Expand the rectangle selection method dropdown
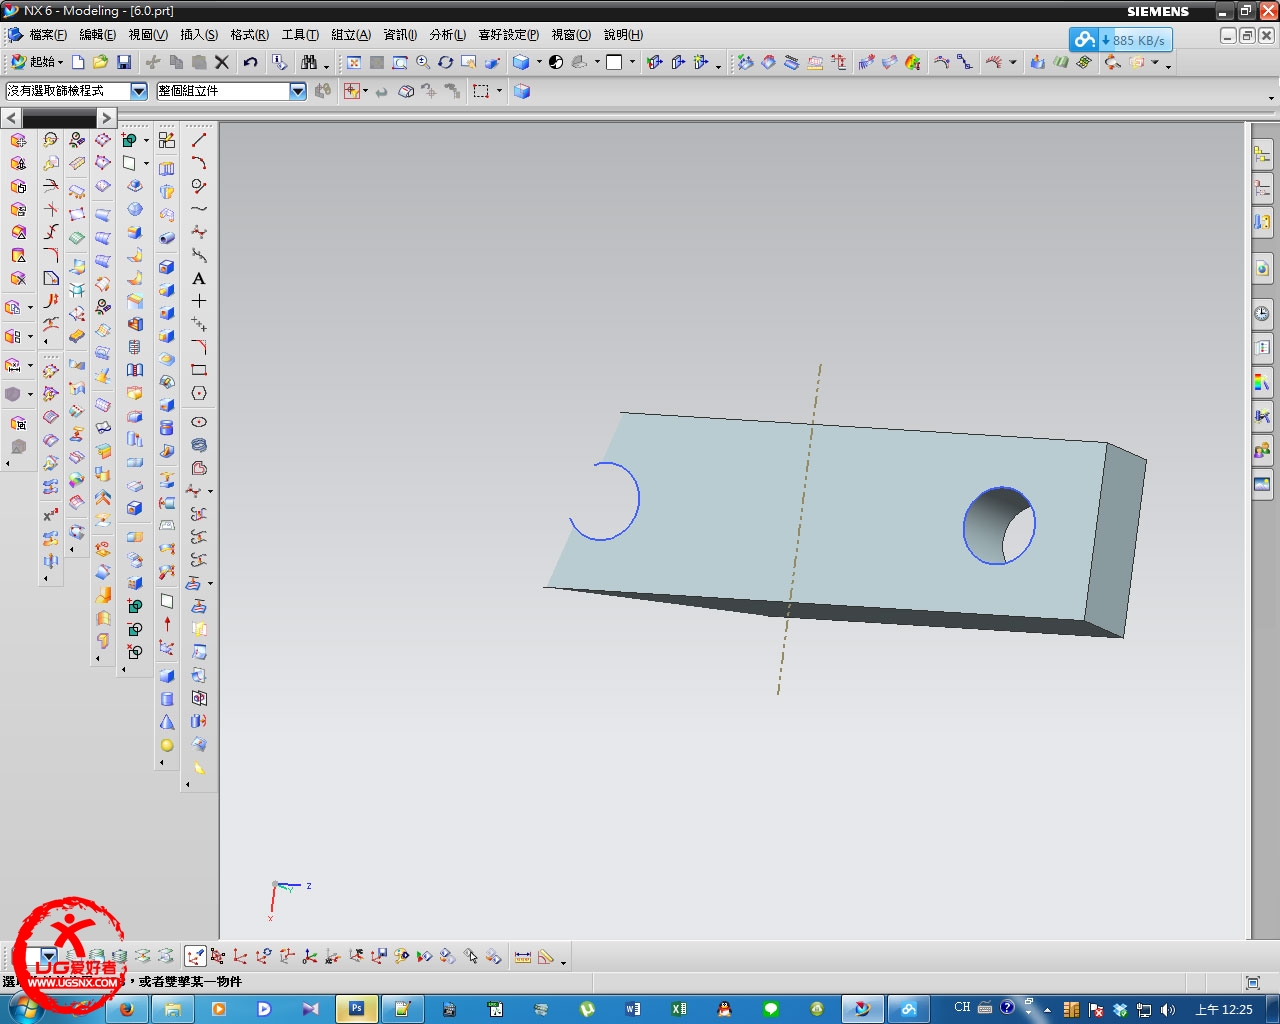Image resolution: width=1280 pixels, height=1024 pixels. coord(499,91)
